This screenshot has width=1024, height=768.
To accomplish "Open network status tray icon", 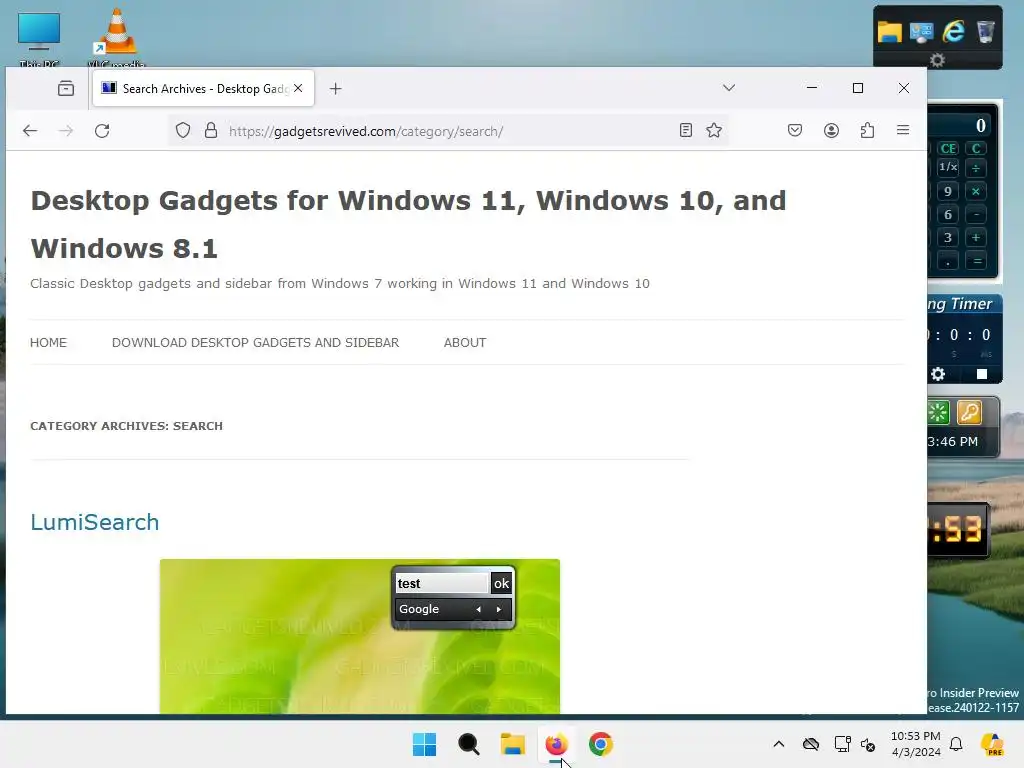I will click(842, 744).
